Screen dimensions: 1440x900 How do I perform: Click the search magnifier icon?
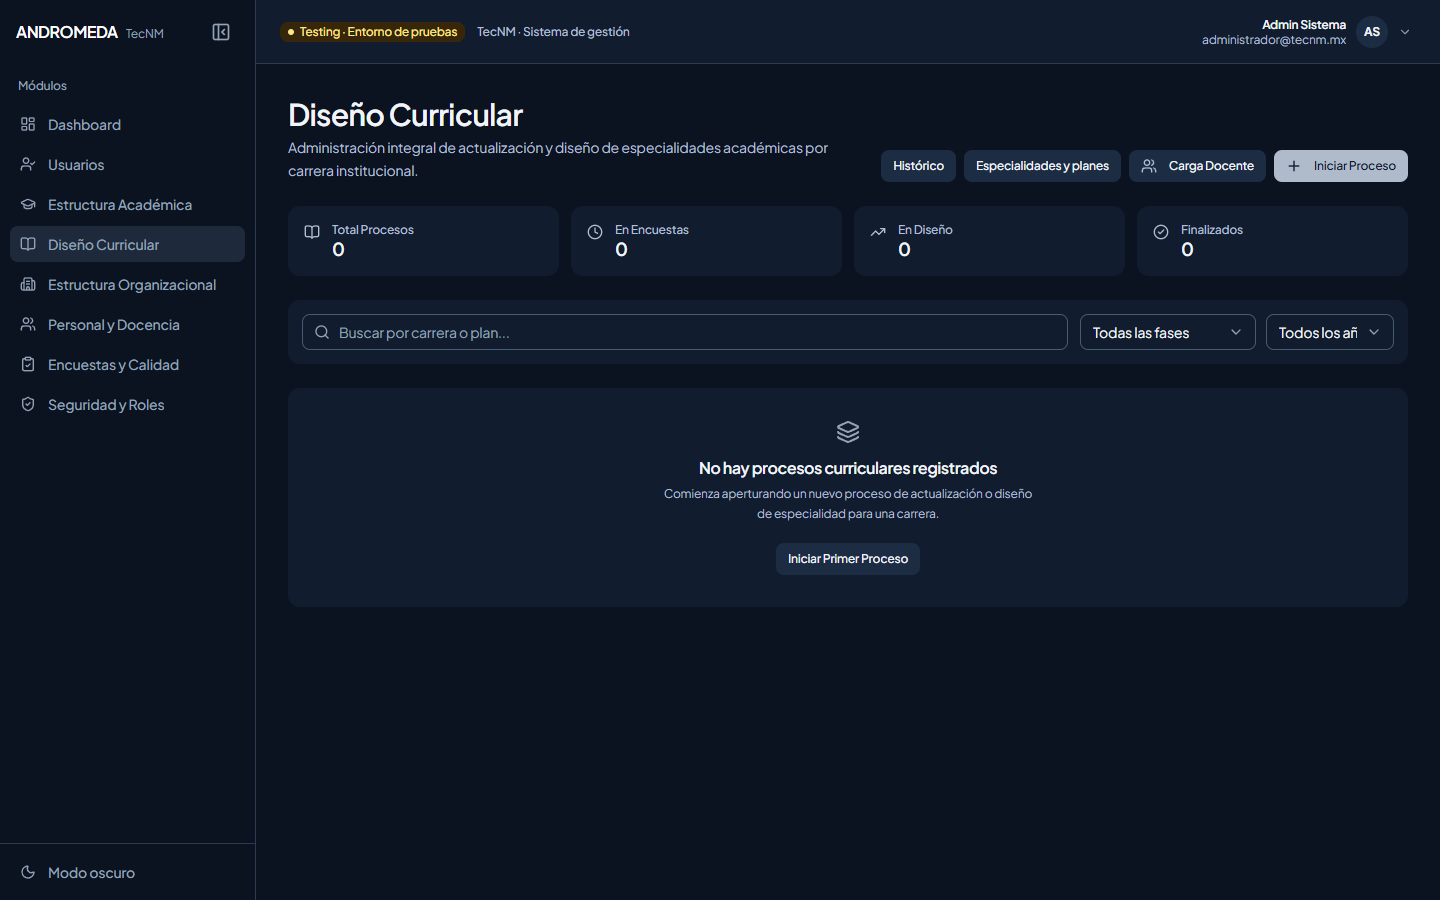[x=322, y=332]
